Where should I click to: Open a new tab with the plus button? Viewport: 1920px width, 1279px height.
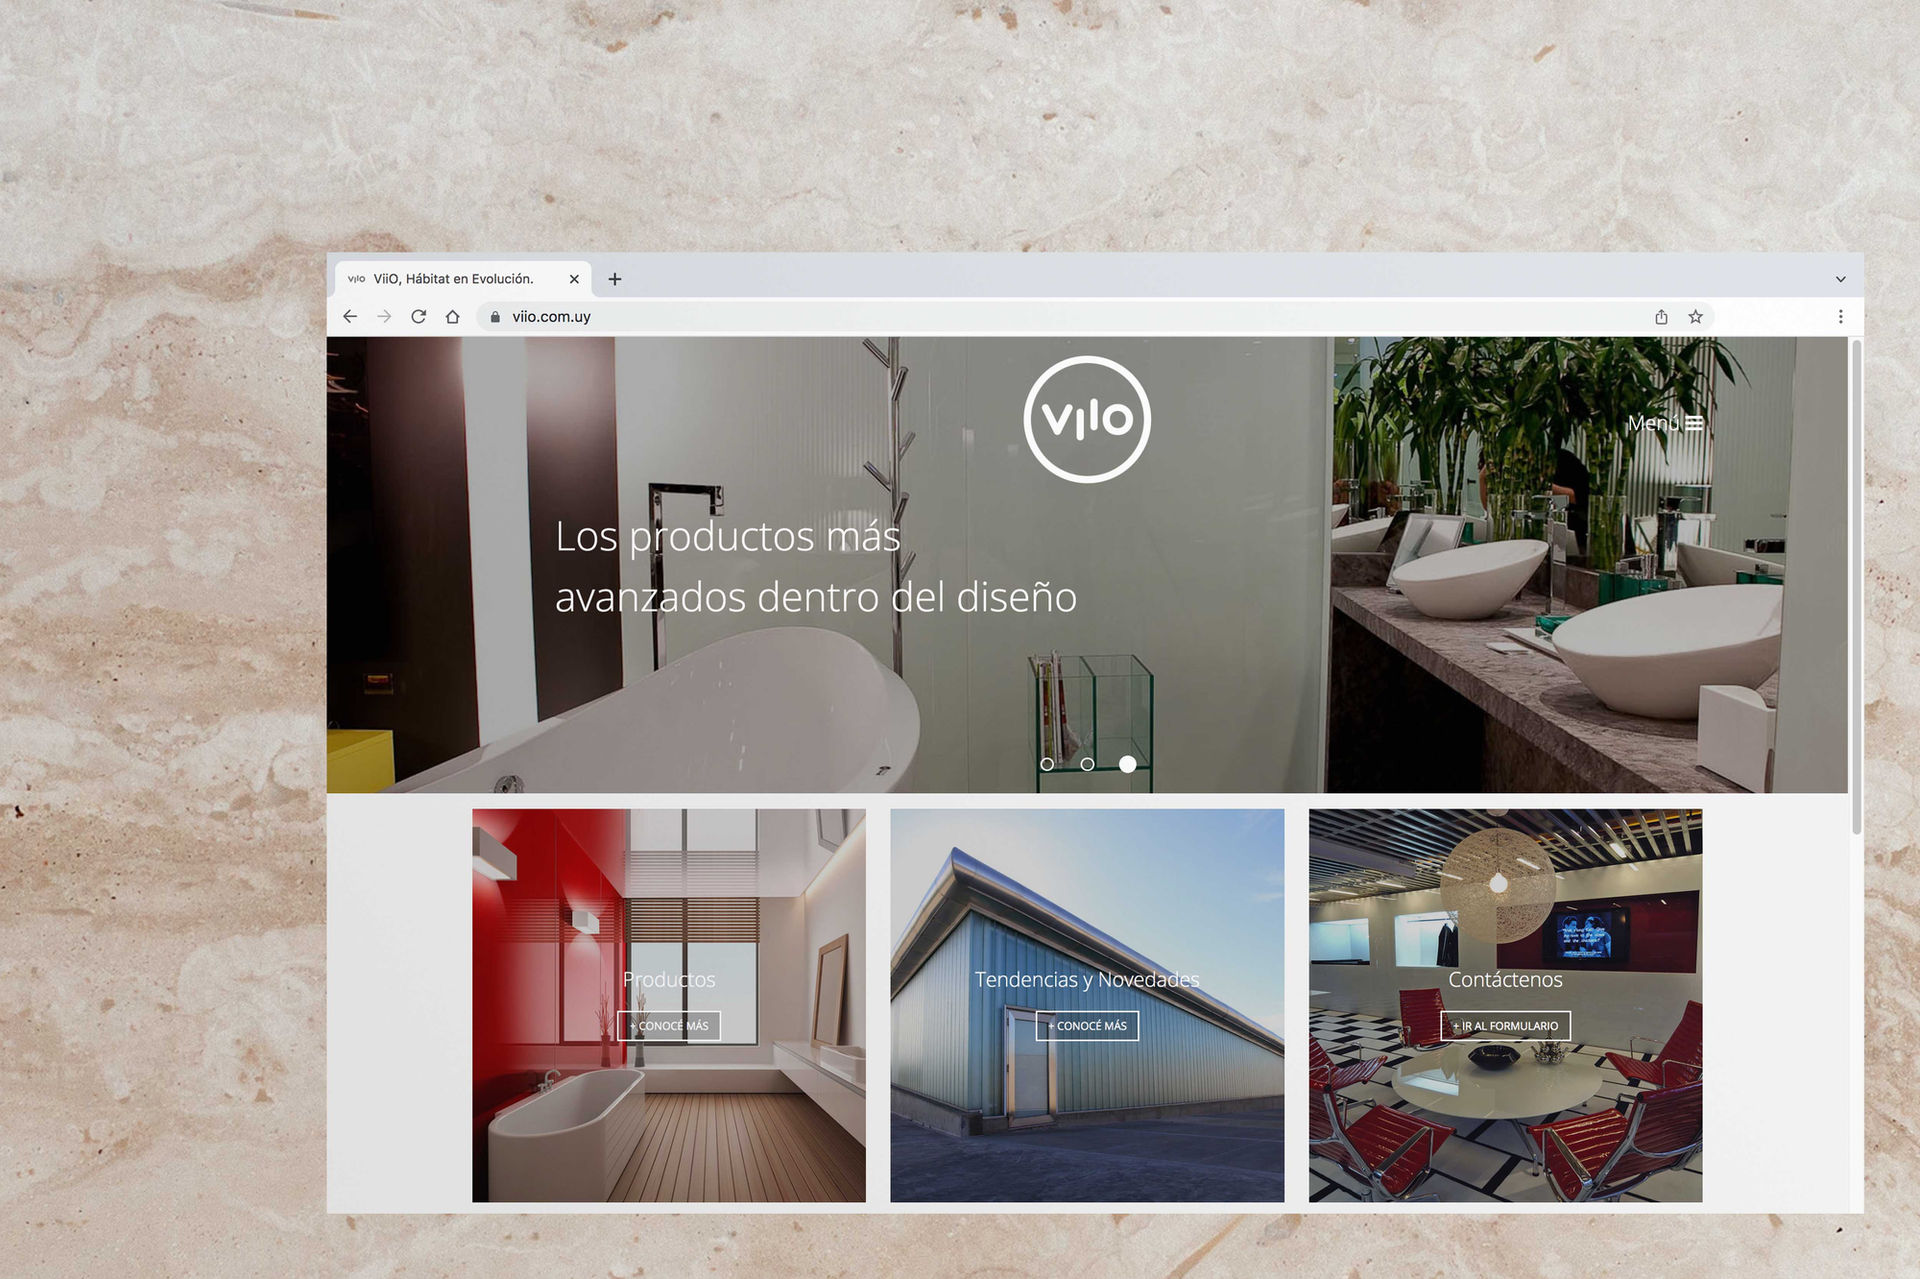615,279
